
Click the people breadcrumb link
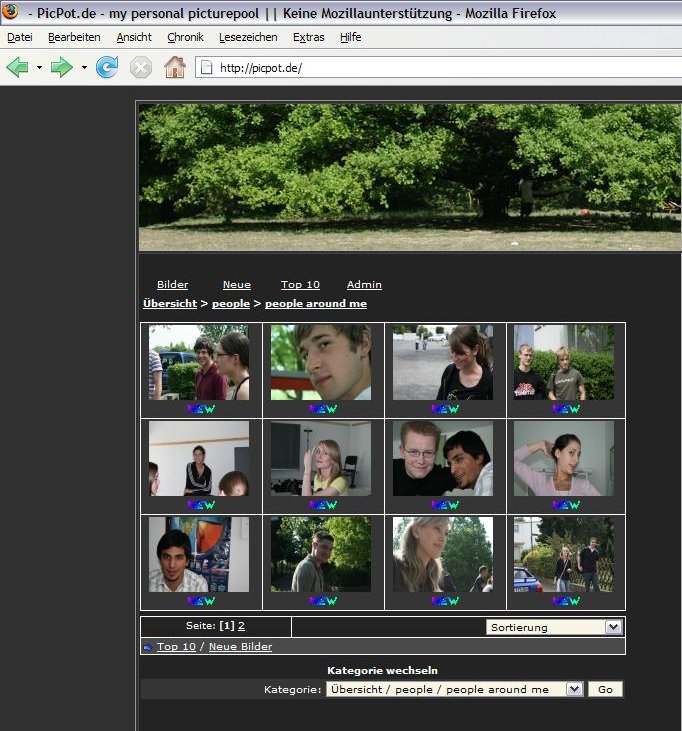(x=231, y=303)
